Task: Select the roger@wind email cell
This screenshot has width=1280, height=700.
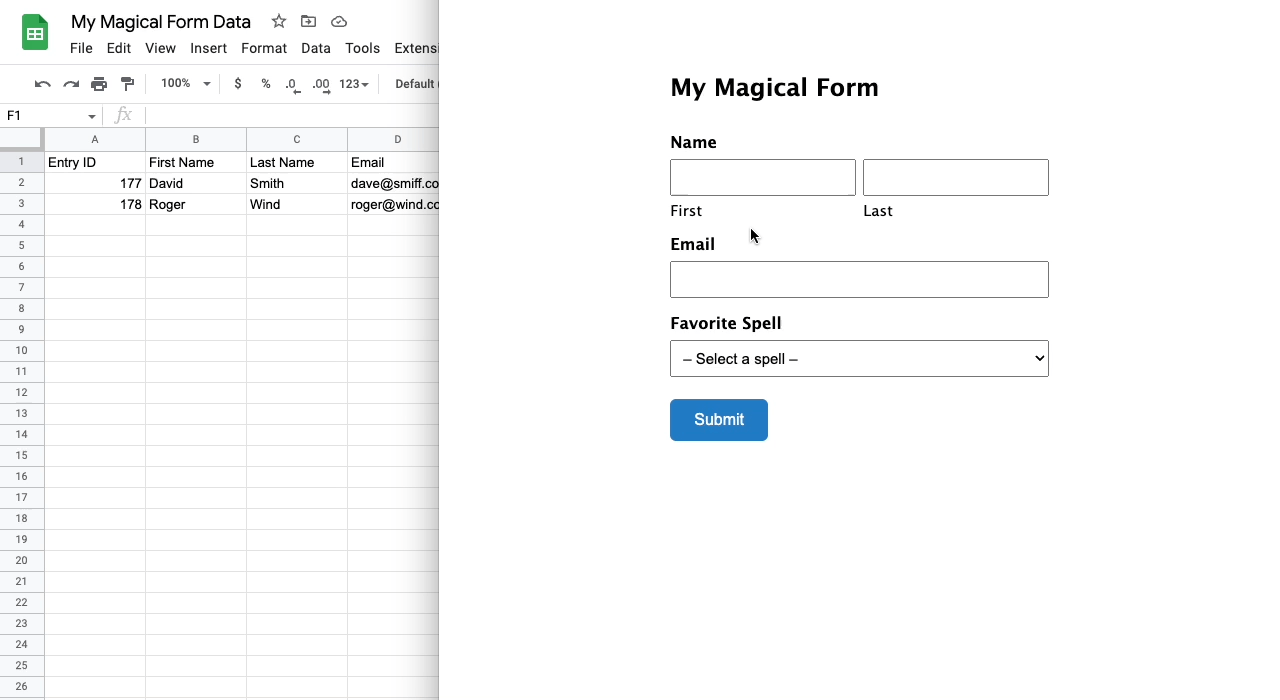Action: [394, 204]
